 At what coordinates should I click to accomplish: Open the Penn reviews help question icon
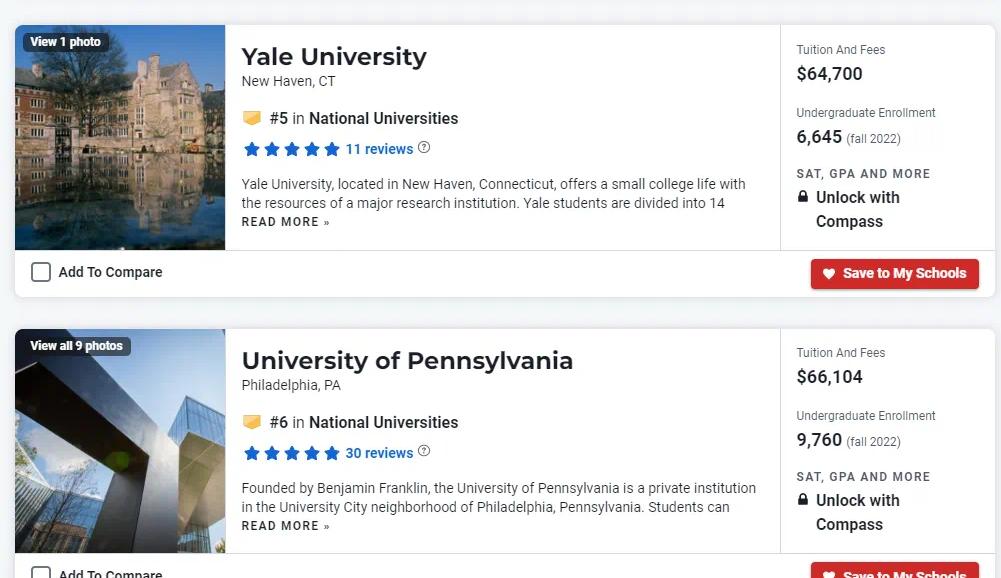pyautogui.click(x=424, y=452)
